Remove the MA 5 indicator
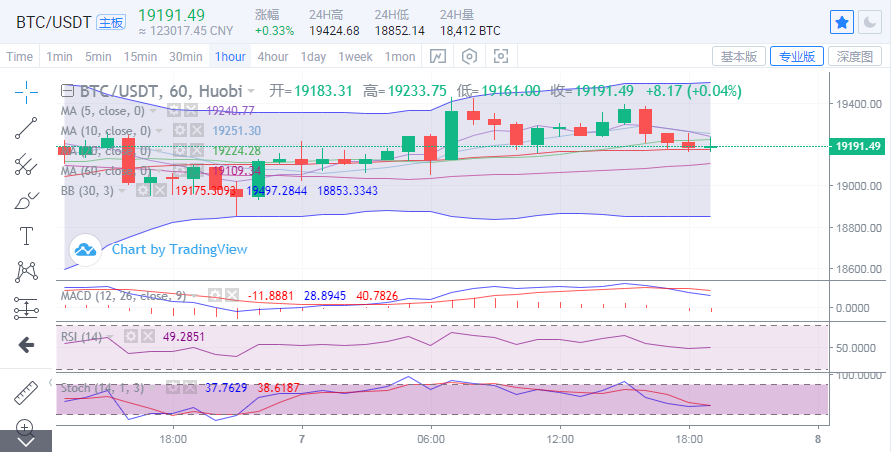The width and height of the screenshot is (891, 452). point(190,111)
